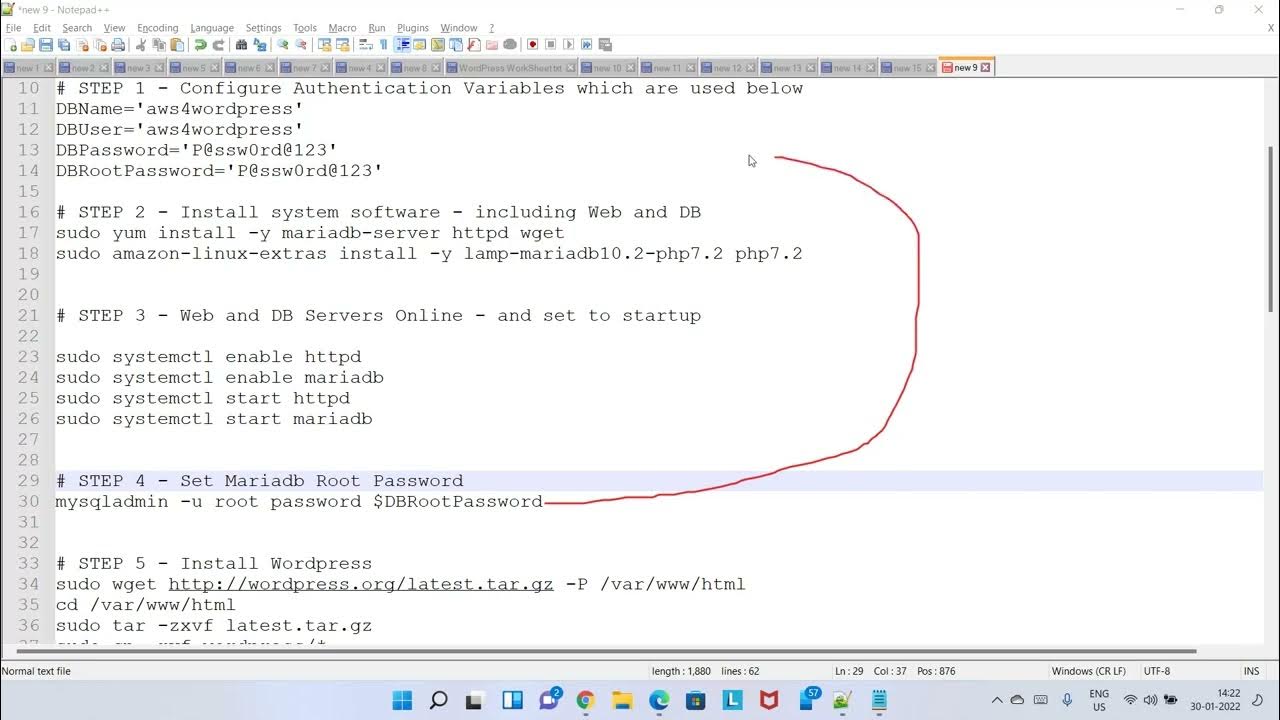1280x720 pixels.
Task: Click the Start Recording macro icon
Action: (532, 45)
